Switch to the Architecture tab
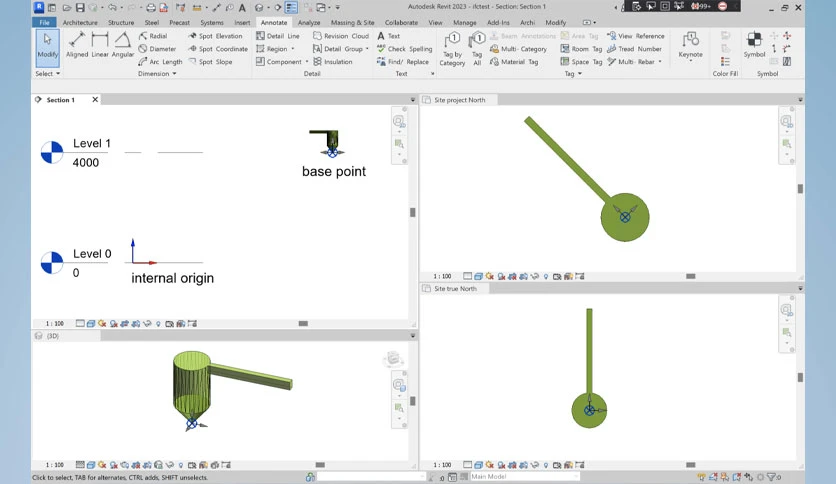 point(80,22)
